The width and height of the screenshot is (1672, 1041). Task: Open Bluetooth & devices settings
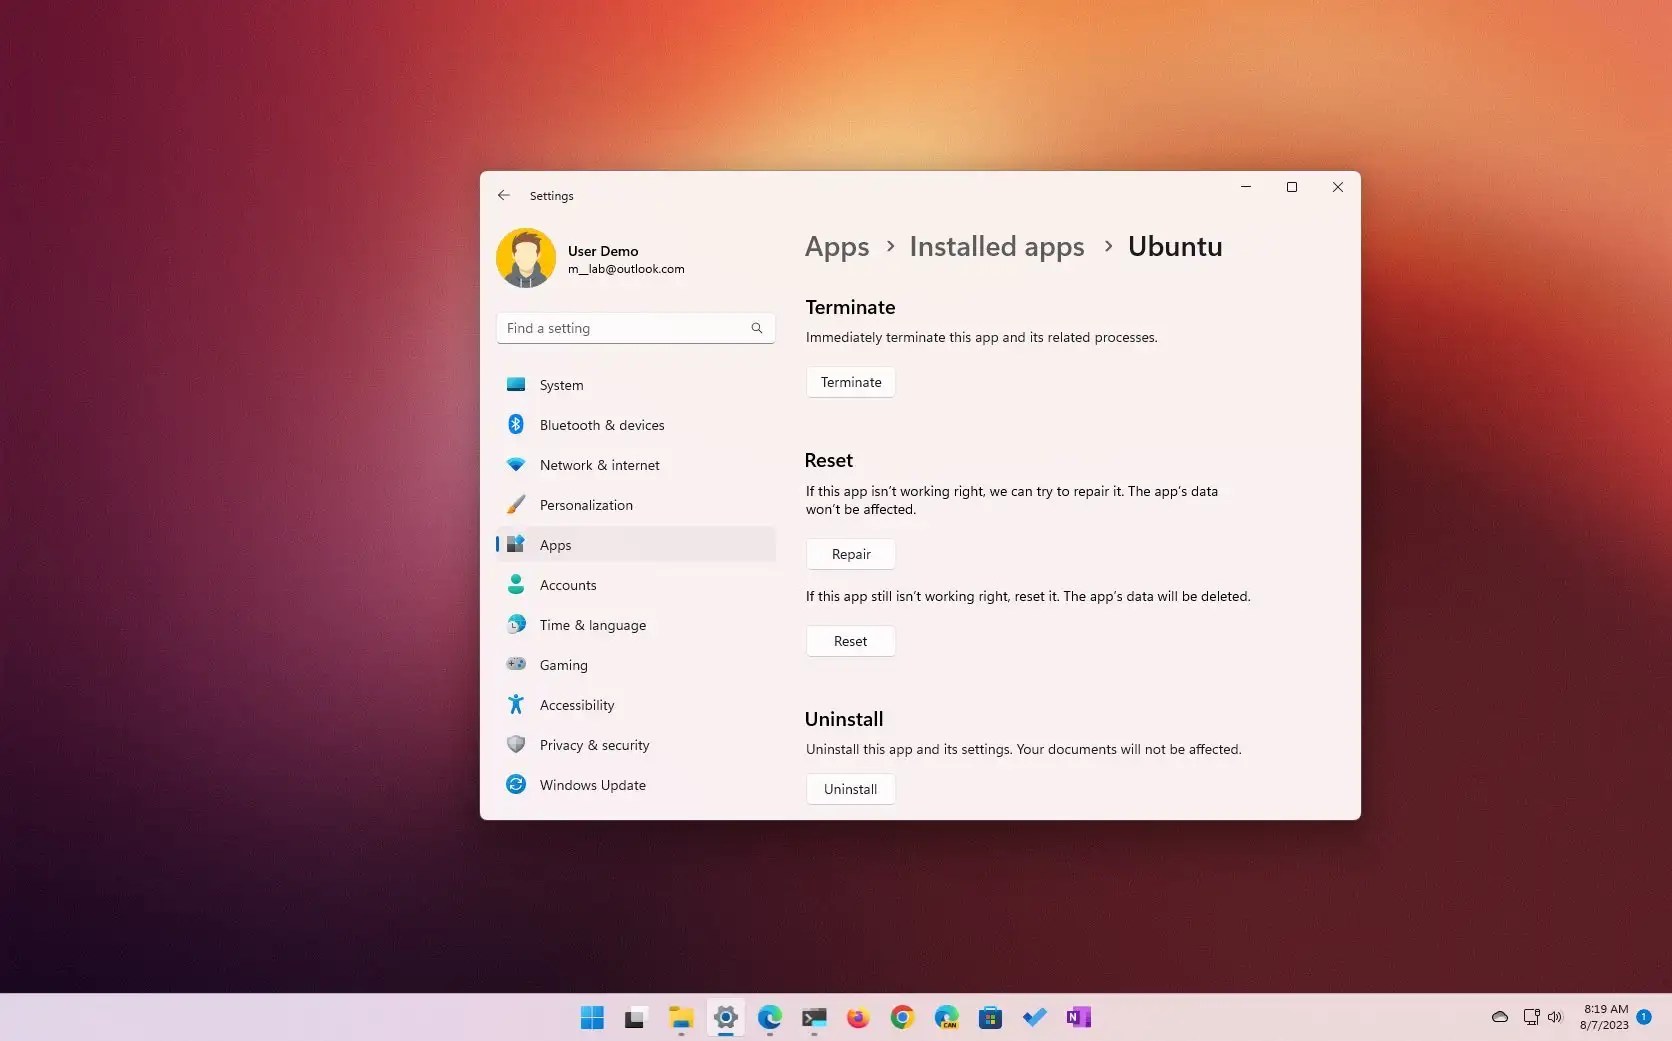click(x=602, y=424)
